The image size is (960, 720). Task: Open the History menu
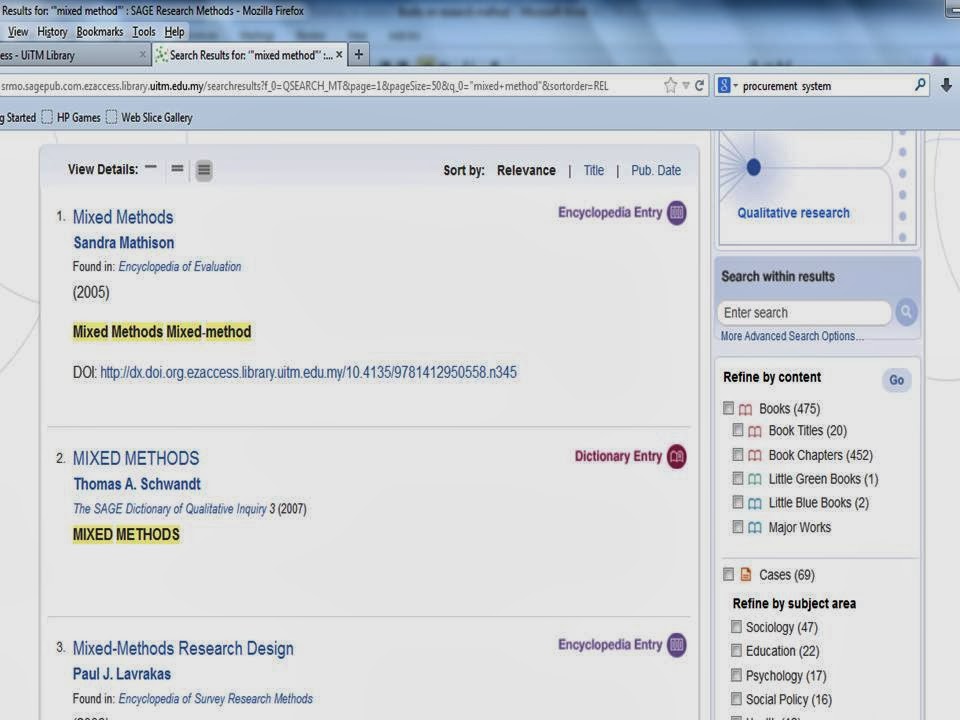pyautogui.click(x=52, y=31)
